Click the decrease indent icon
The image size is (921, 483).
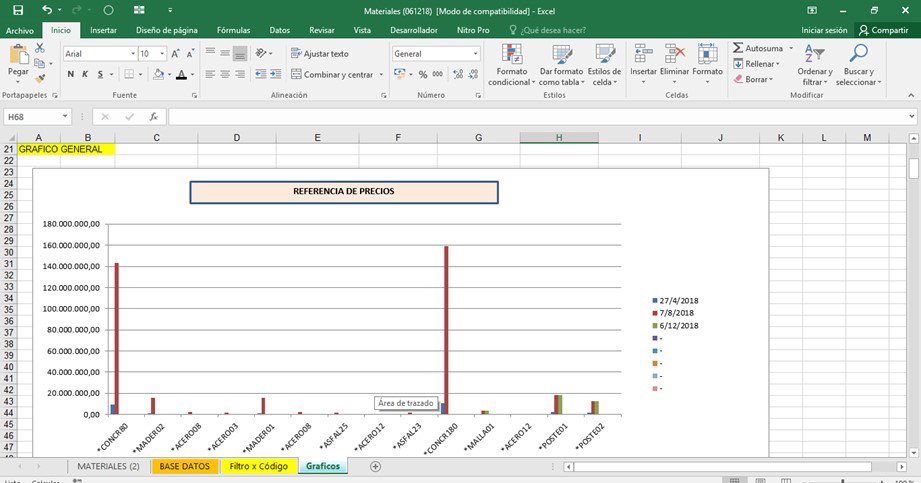pyautogui.click(x=260, y=74)
